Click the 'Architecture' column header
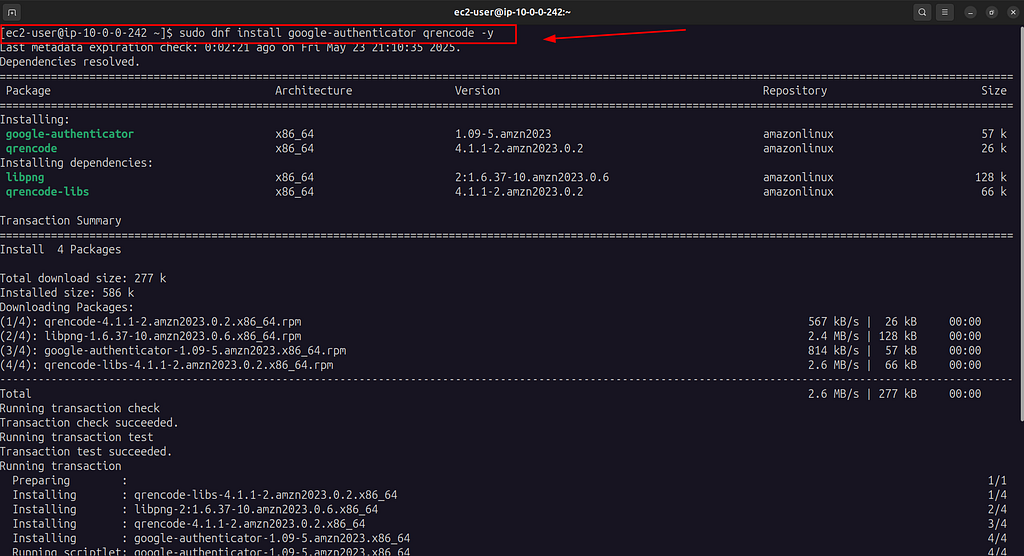The image size is (1024, 556). [x=313, y=91]
